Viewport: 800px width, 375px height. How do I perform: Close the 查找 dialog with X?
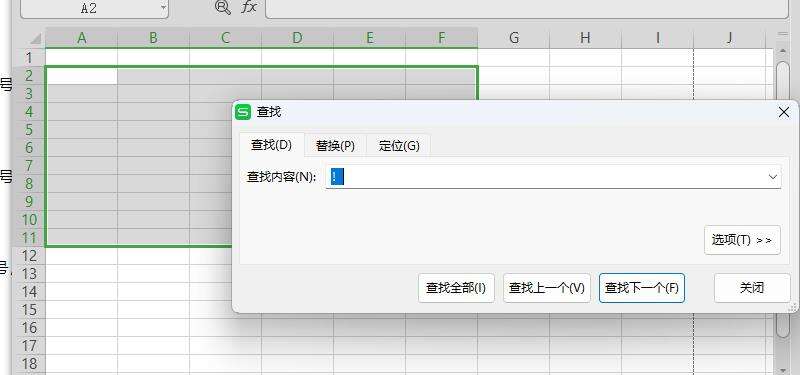click(784, 112)
